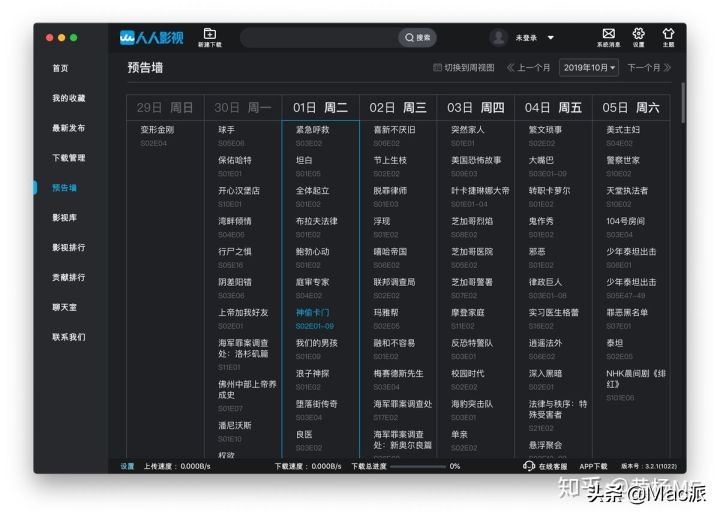Open show 实习医生格蕾
The height and width of the screenshot is (518, 720).
coord(554,313)
